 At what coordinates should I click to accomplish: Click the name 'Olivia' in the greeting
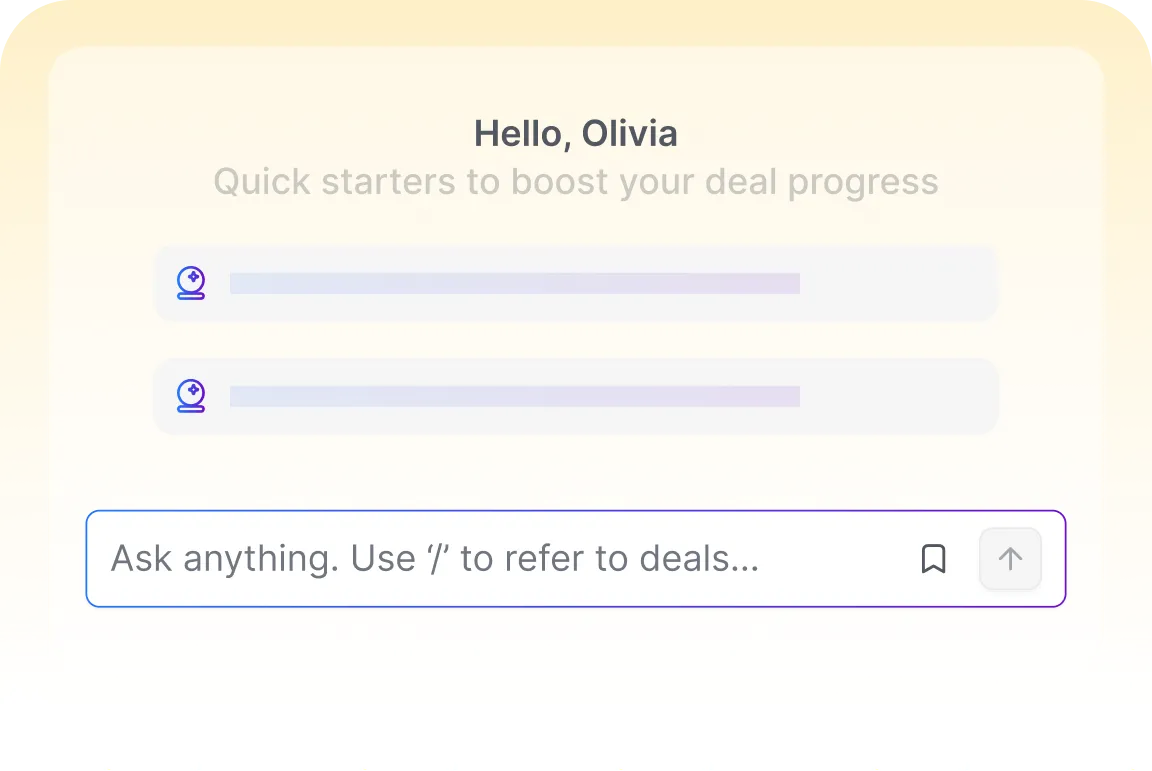[630, 134]
